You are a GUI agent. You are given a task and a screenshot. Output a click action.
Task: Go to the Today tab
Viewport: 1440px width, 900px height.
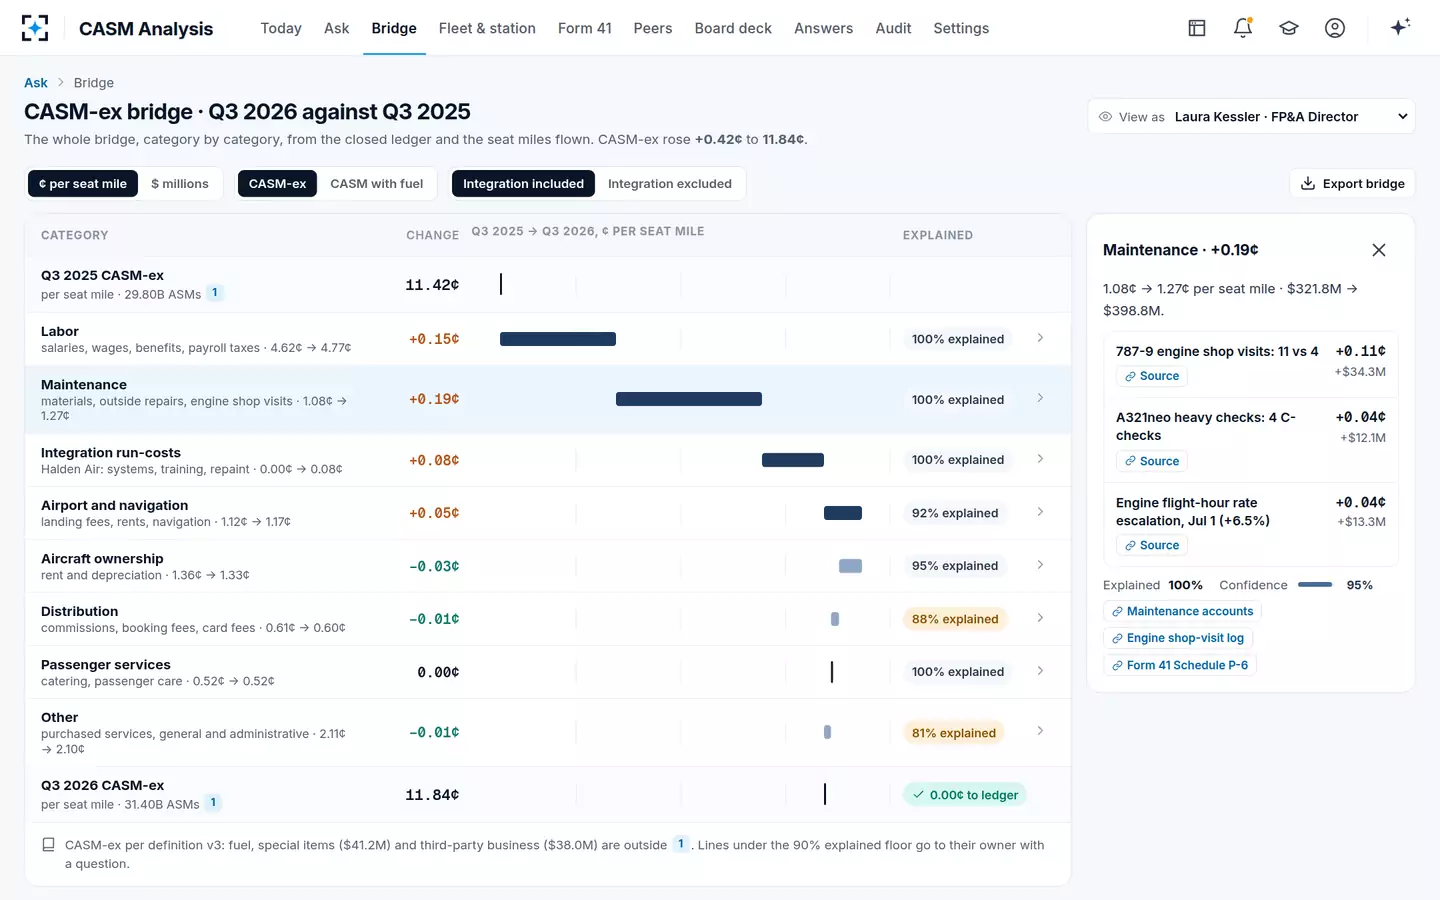[281, 28]
